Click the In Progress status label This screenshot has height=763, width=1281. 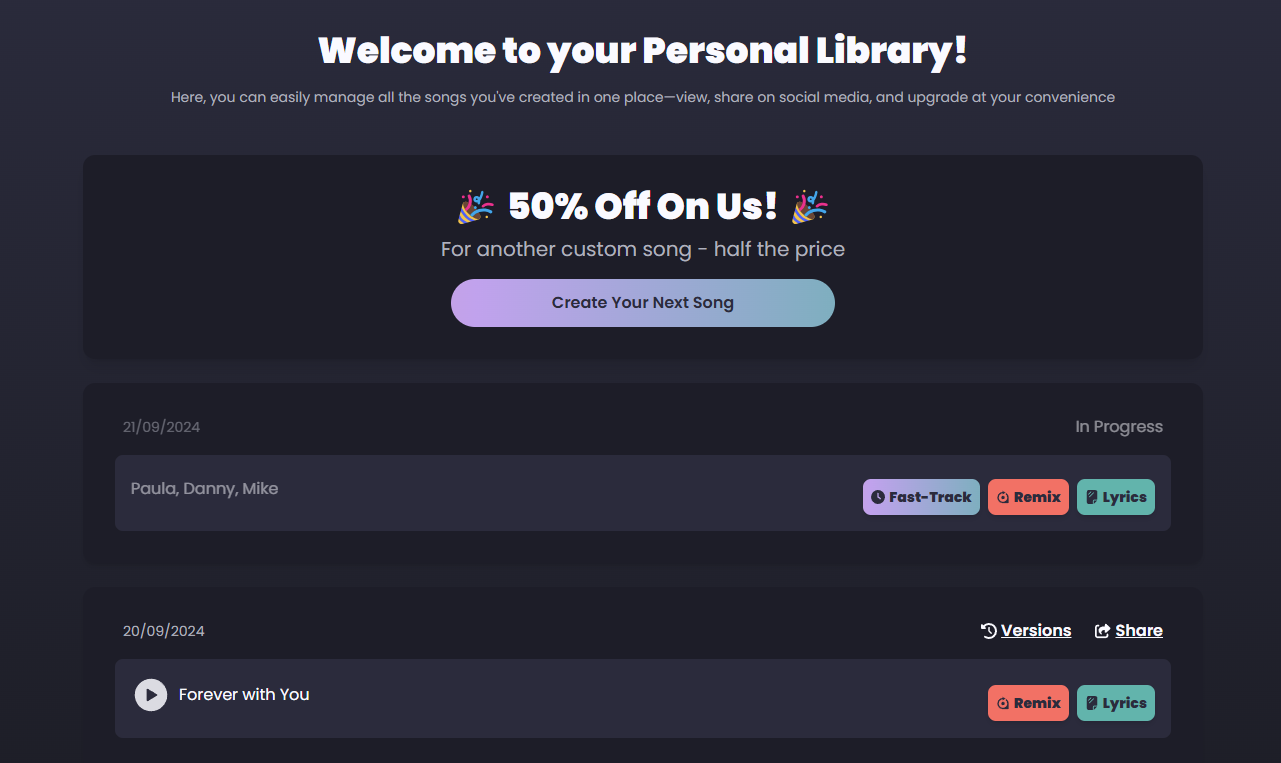click(1119, 427)
